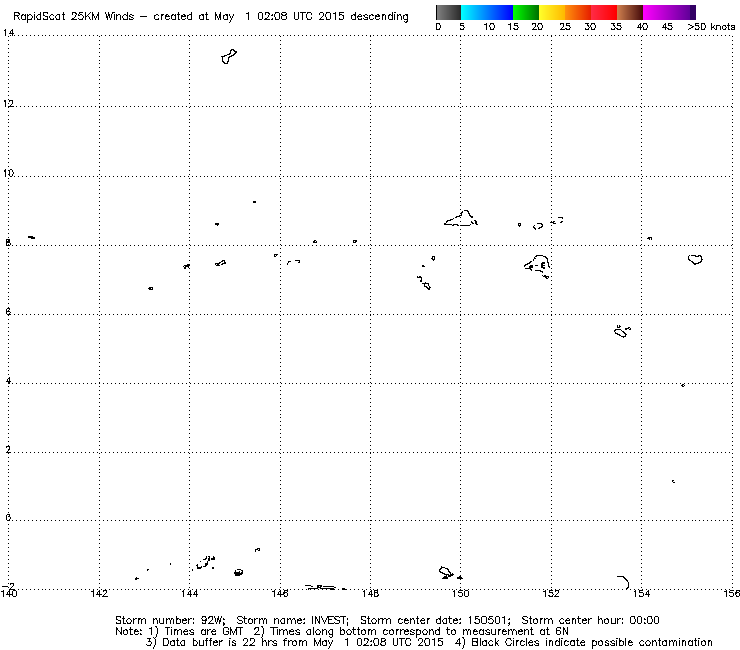Click the 'Storm name: INVEST' text
740x650 pixels.
click(x=292, y=620)
